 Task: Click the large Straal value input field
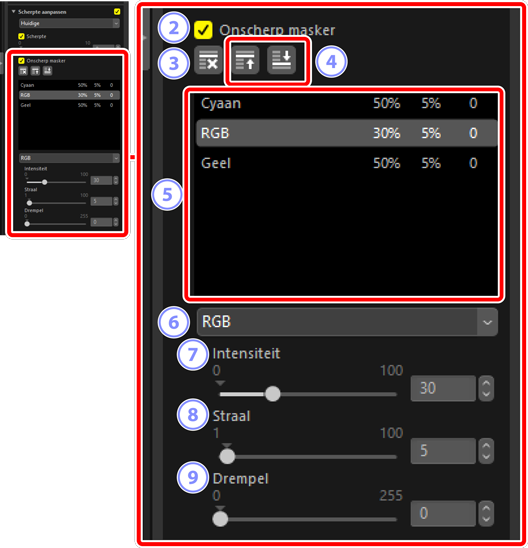click(443, 451)
